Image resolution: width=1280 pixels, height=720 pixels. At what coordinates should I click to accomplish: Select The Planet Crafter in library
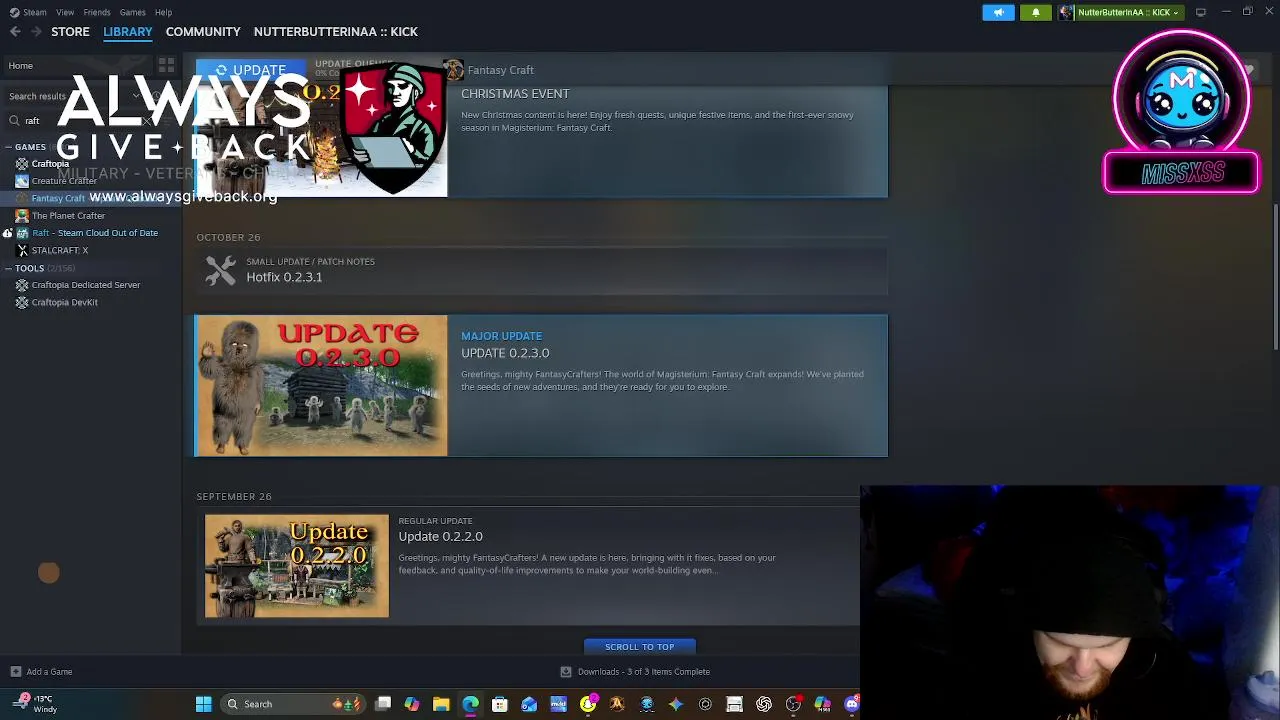pos(68,216)
